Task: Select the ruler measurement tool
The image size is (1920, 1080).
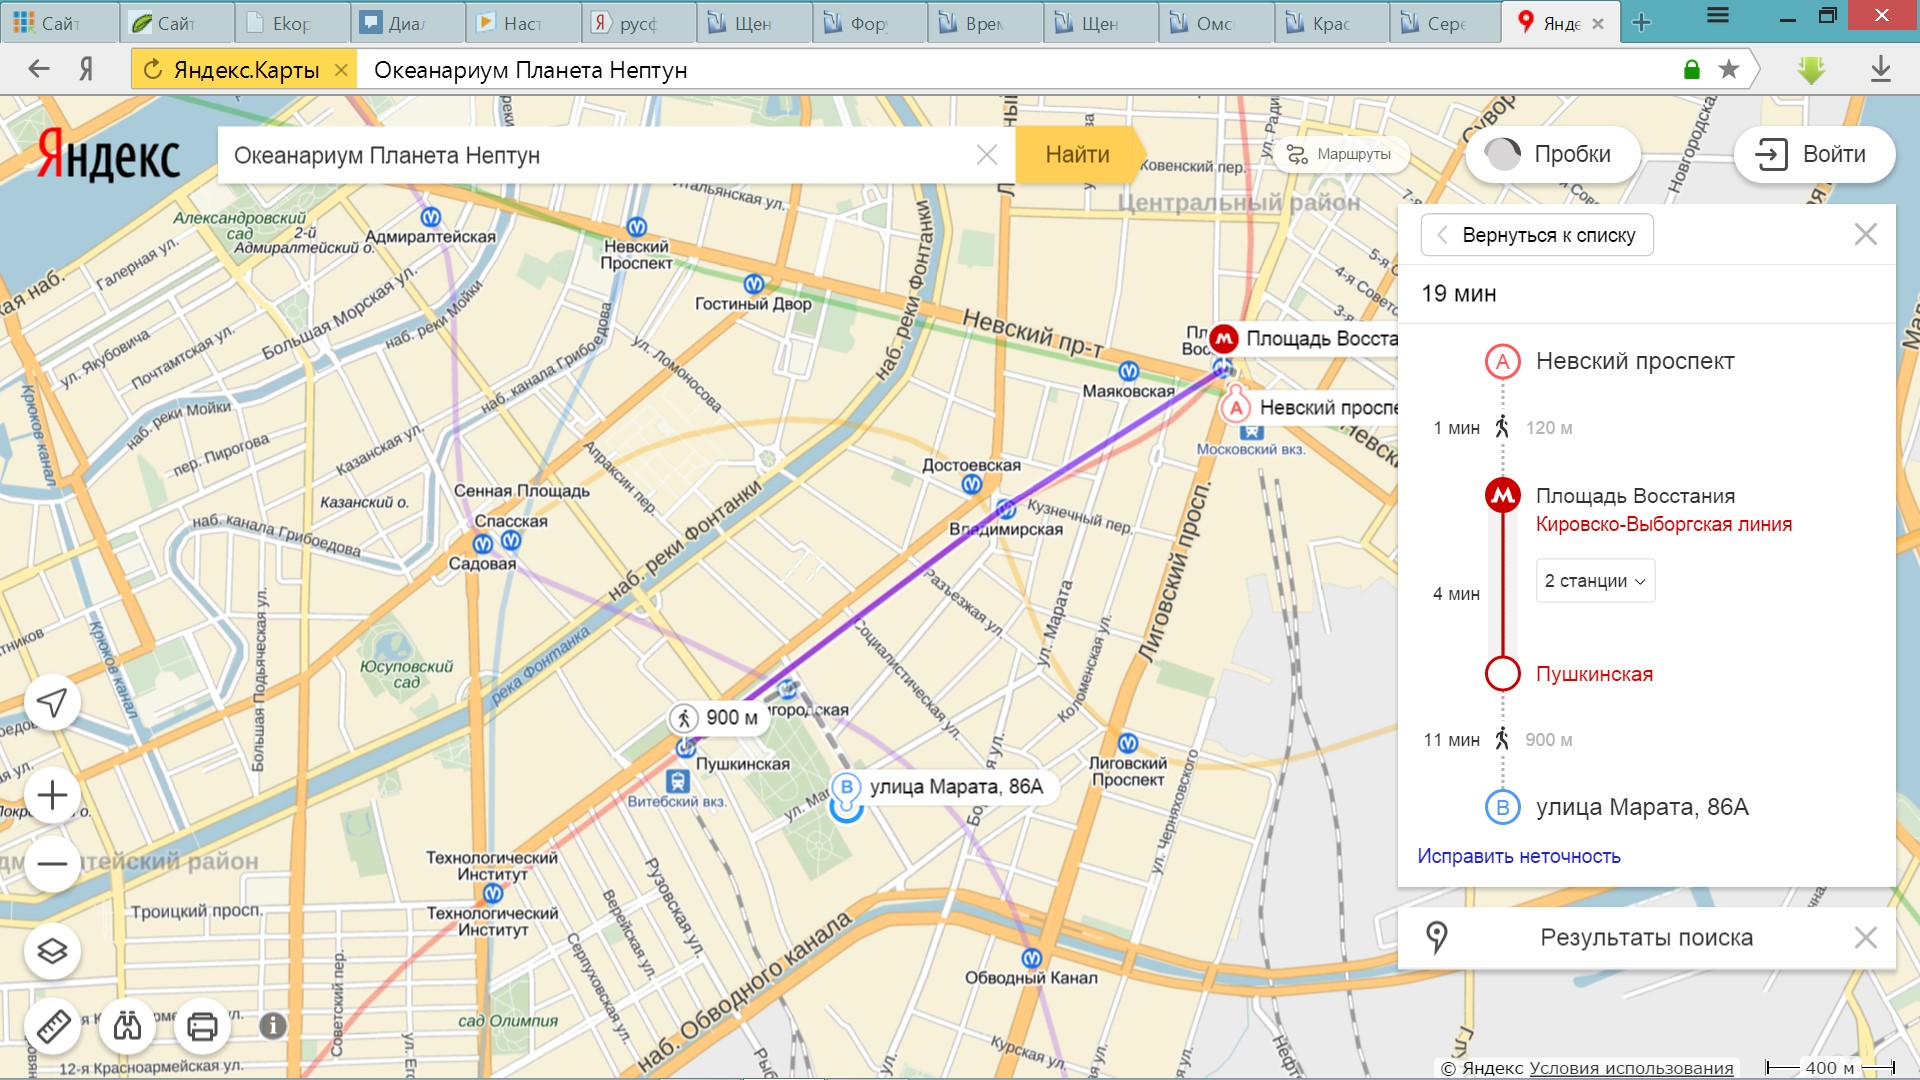Action: tap(52, 1026)
